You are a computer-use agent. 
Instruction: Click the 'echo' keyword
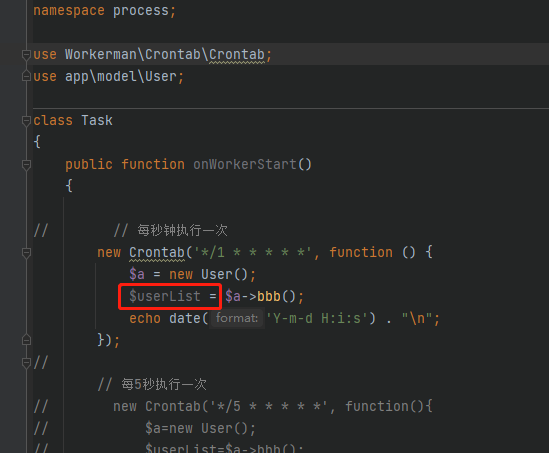(x=145, y=319)
